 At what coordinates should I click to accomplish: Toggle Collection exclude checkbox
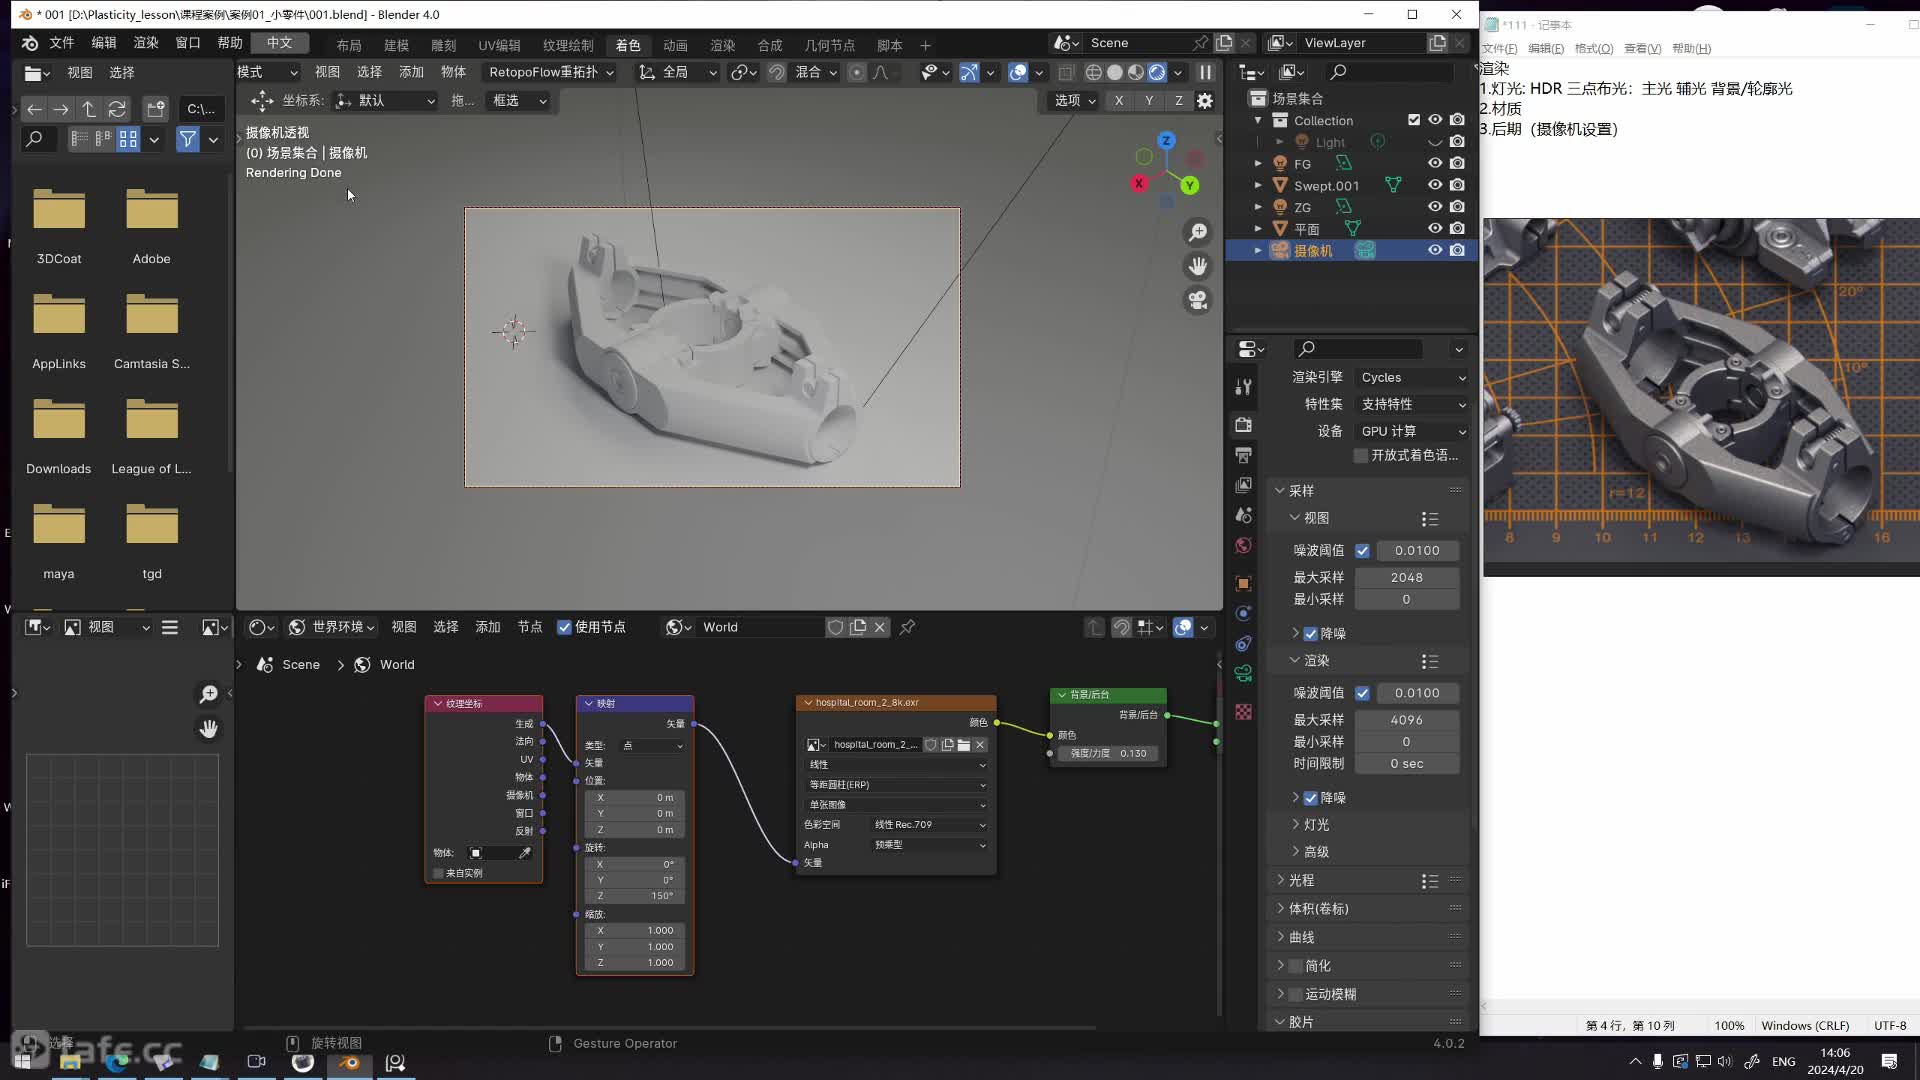[1414, 120]
